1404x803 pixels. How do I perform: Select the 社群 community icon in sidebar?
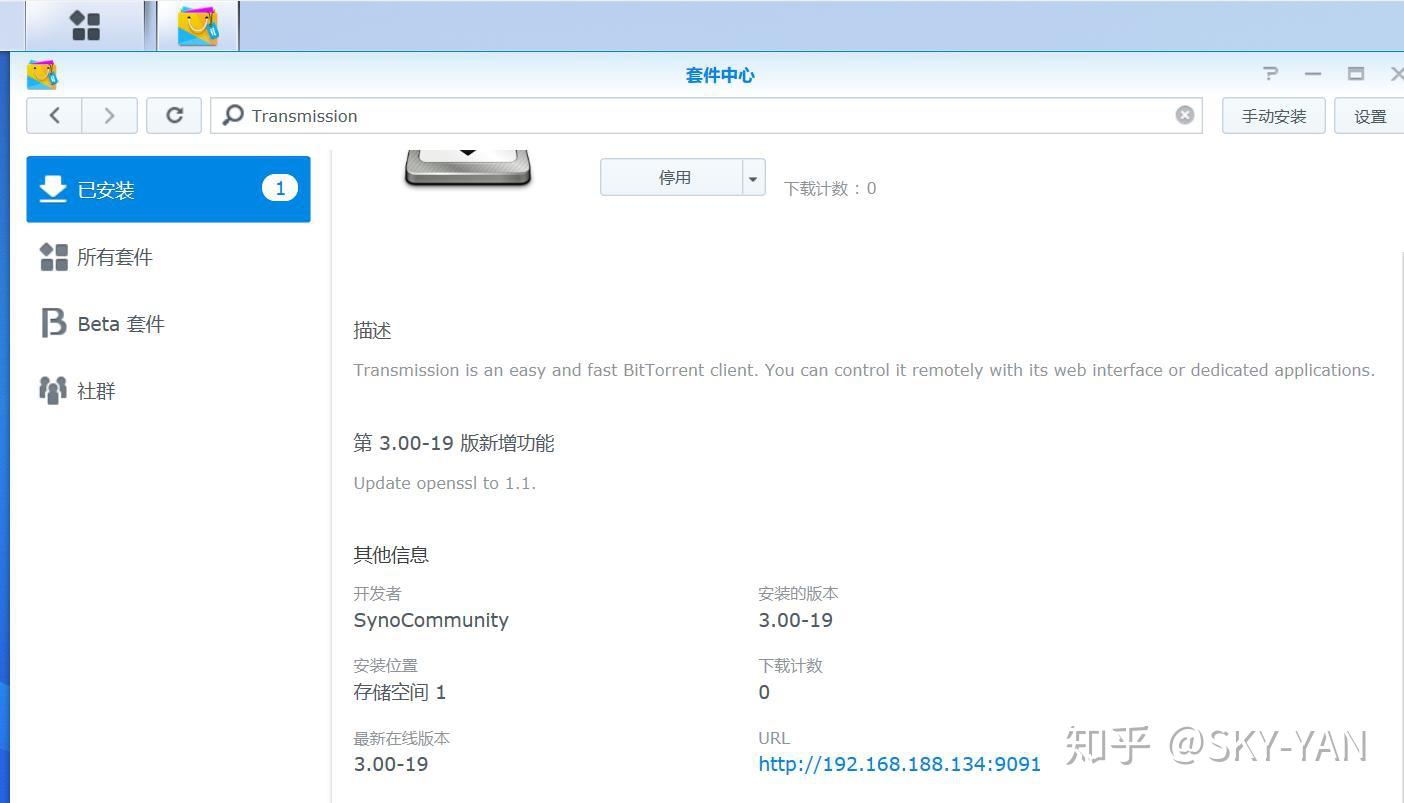click(53, 390)
